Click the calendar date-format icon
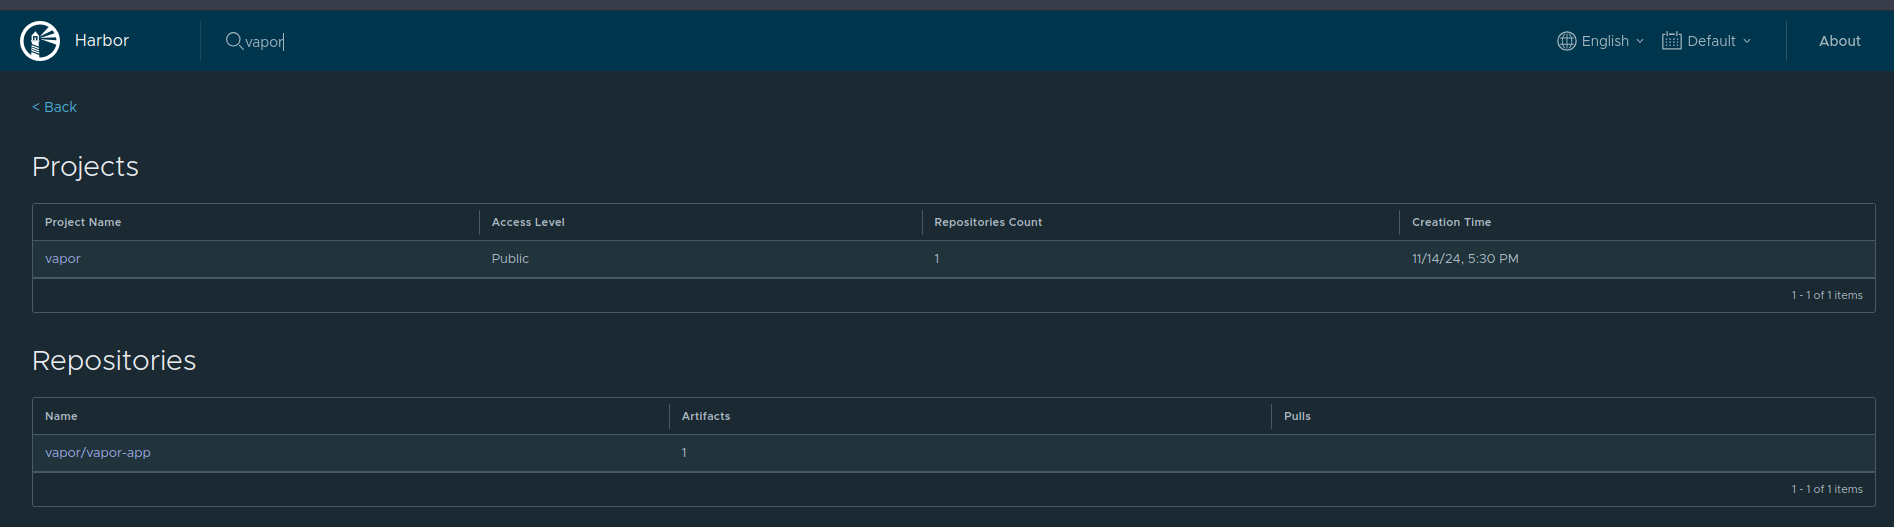The height and width of the screenshot is (527, 1894). pos(1671,41)
